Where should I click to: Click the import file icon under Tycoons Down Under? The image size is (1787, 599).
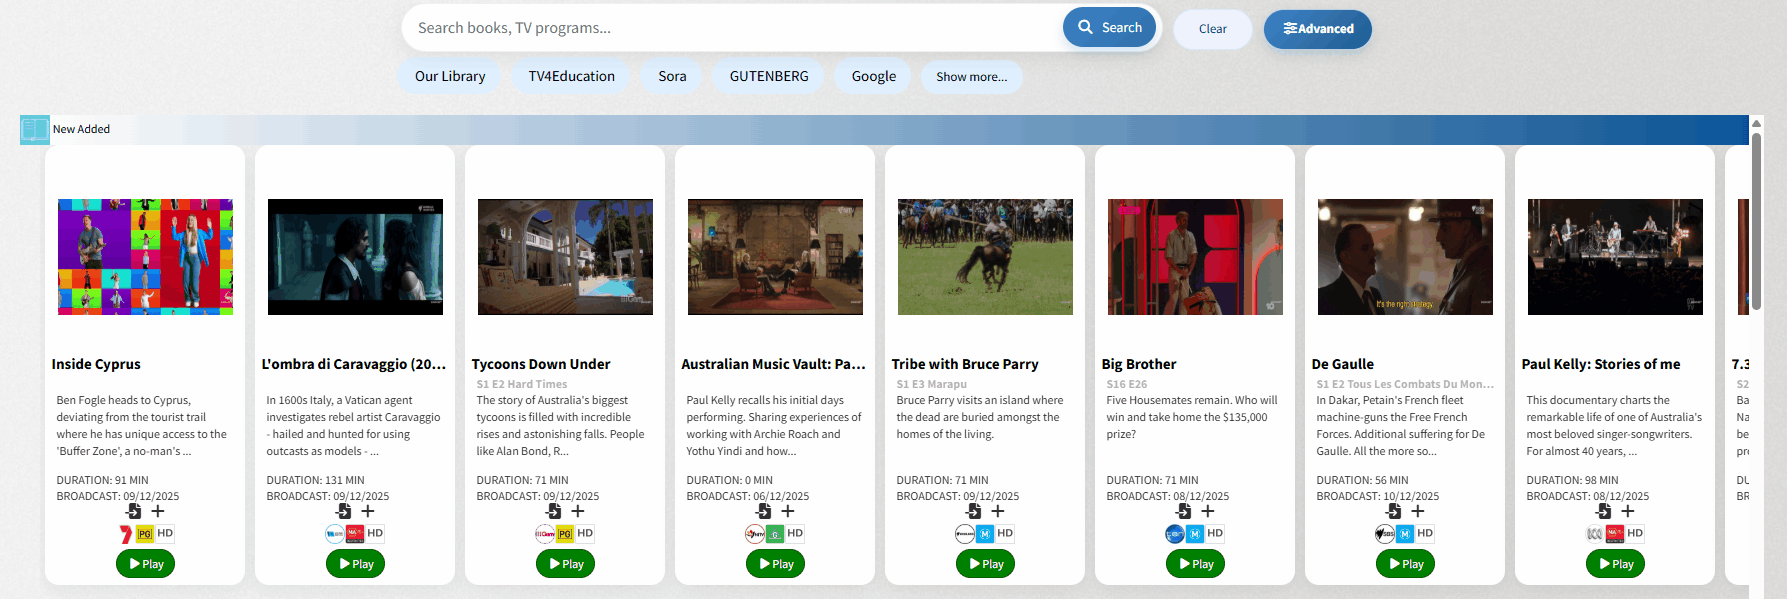click(x=553, y=511)
